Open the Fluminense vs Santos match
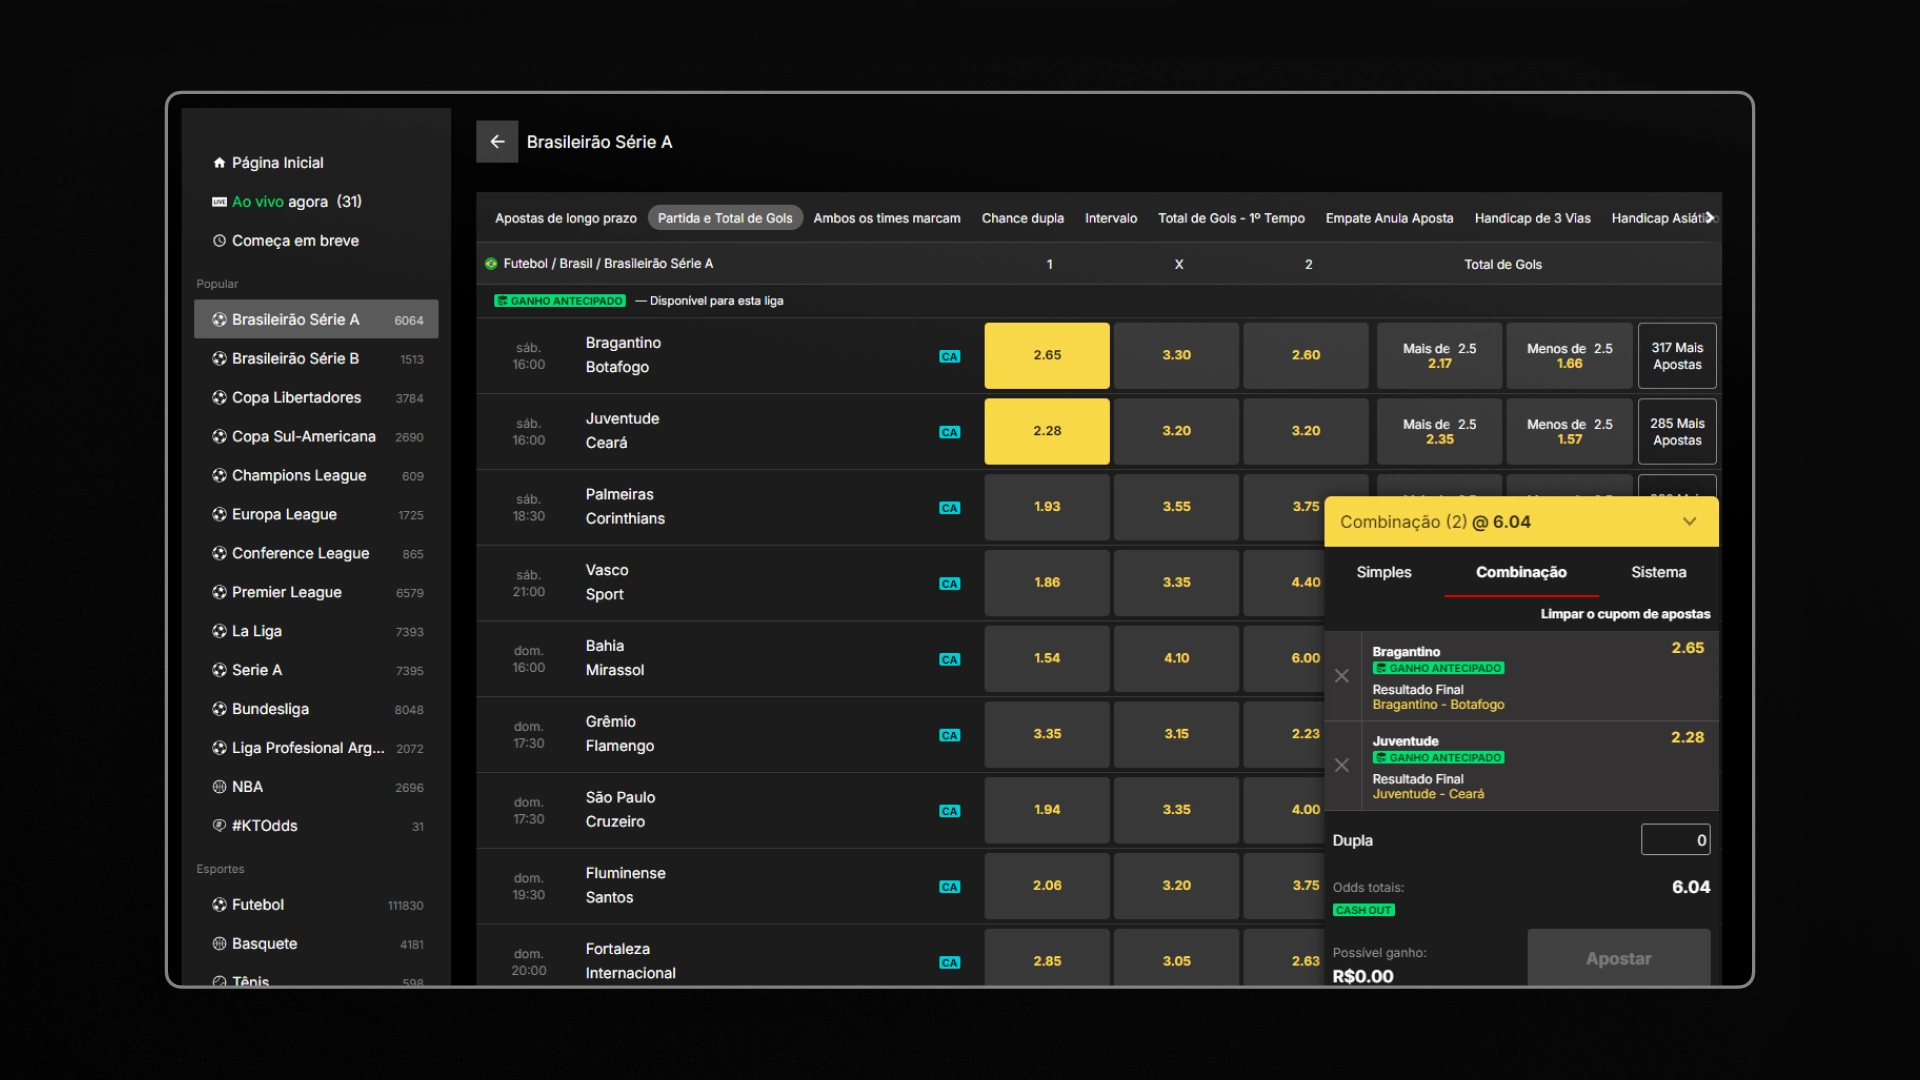 625,886
